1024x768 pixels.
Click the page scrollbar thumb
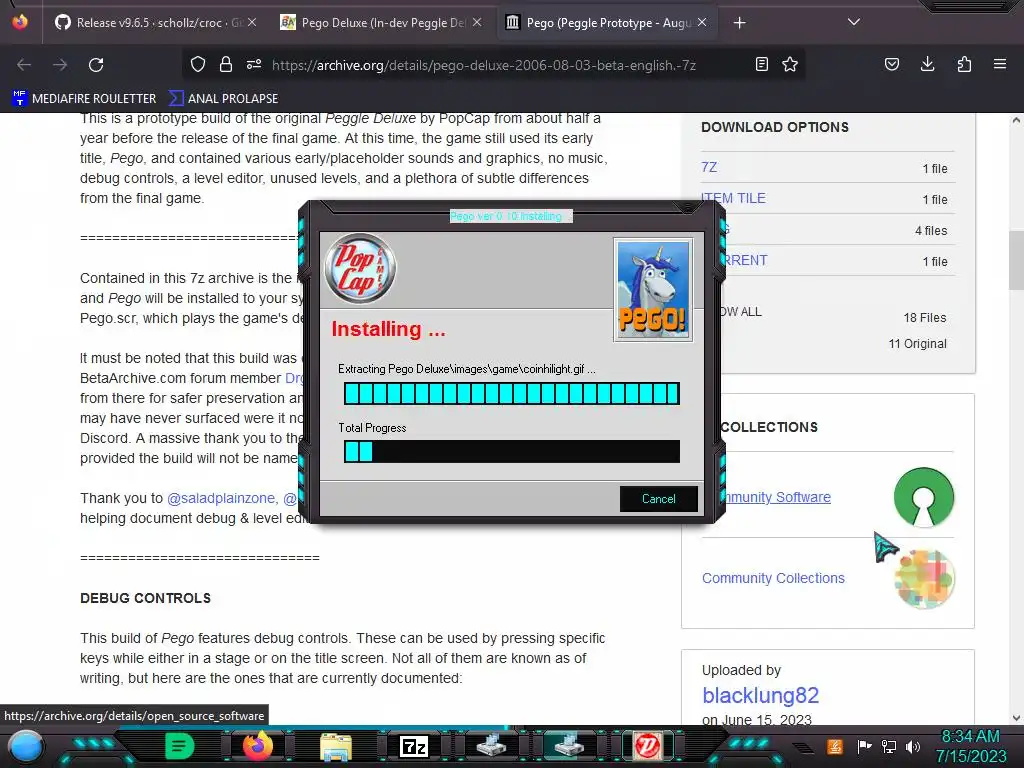tap(1016, 260)
